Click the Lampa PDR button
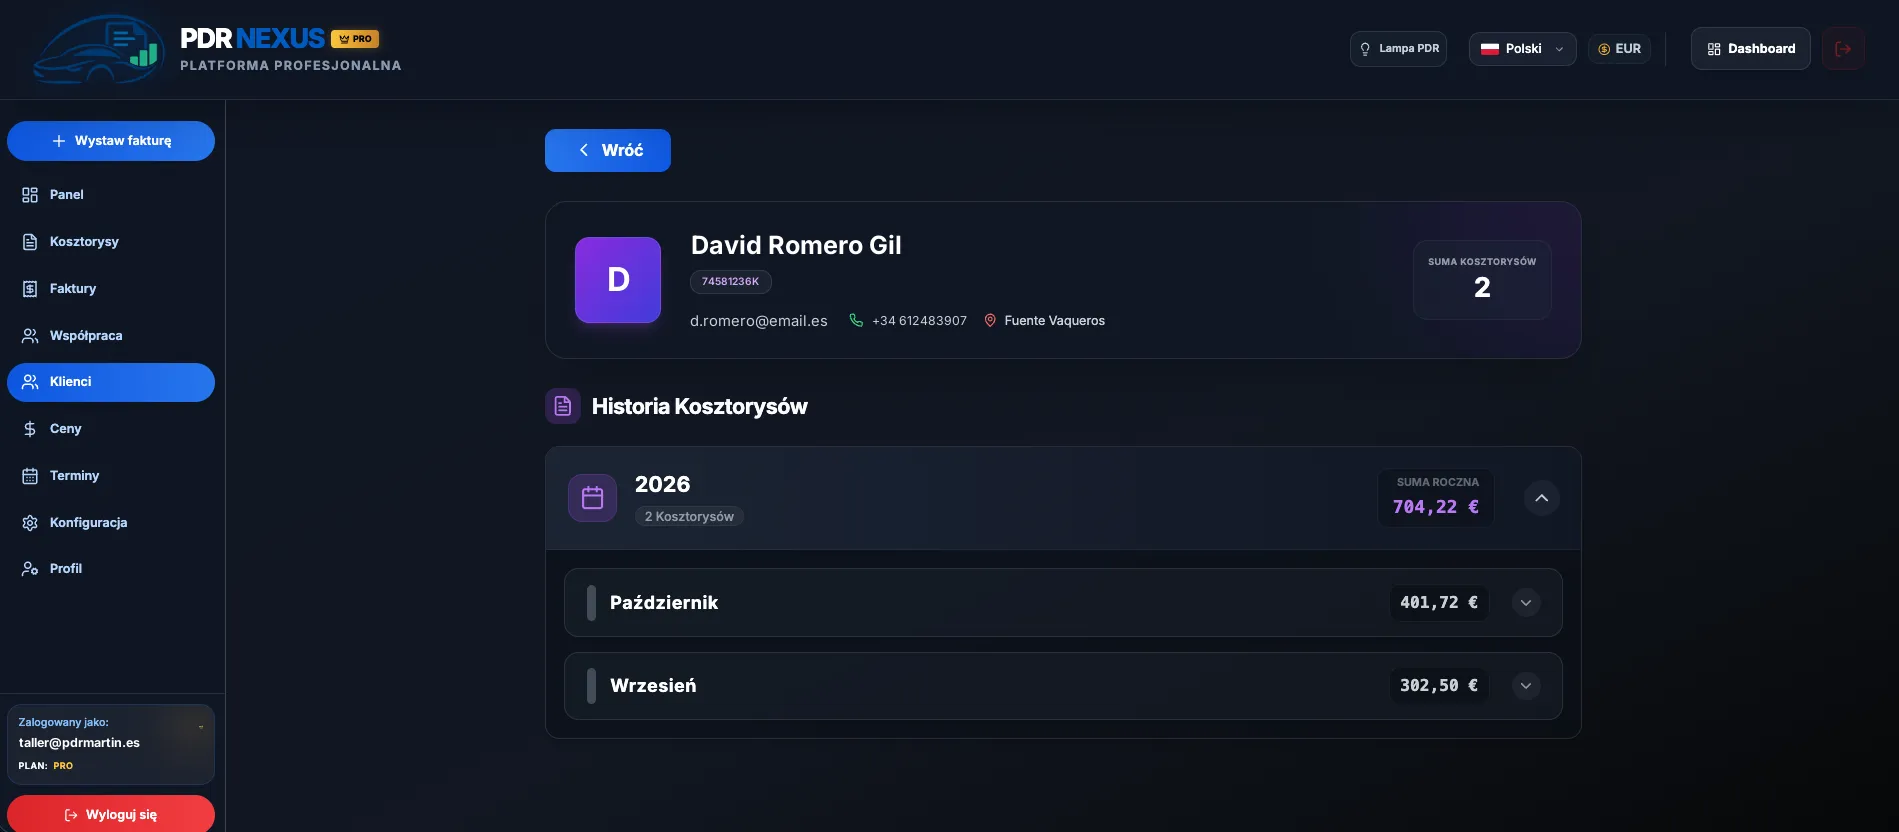The image size is (1899, 832). click(1398, 49)
